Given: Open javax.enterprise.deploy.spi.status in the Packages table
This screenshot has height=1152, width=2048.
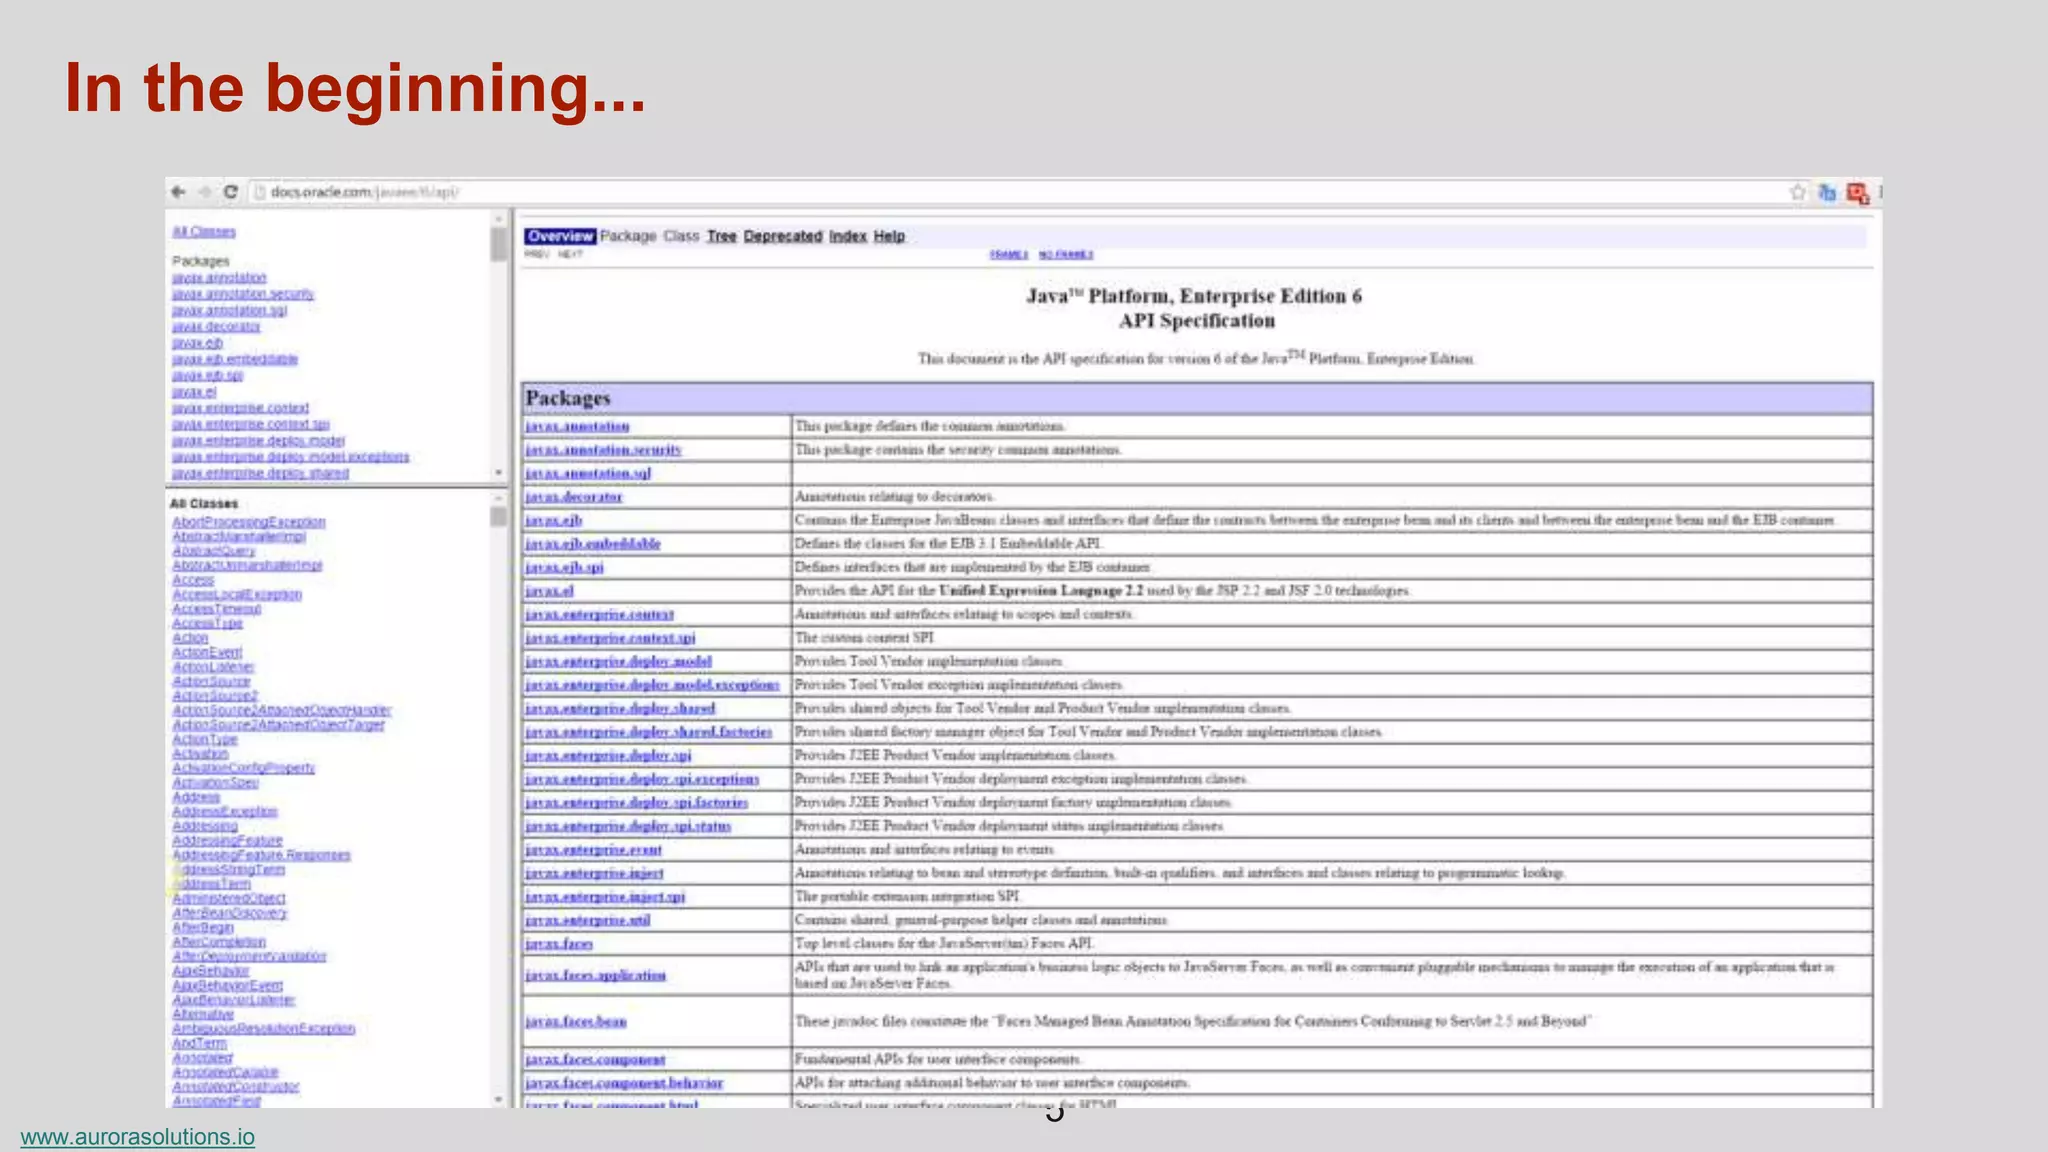Looking at the screenshot, I should [628, 826].
